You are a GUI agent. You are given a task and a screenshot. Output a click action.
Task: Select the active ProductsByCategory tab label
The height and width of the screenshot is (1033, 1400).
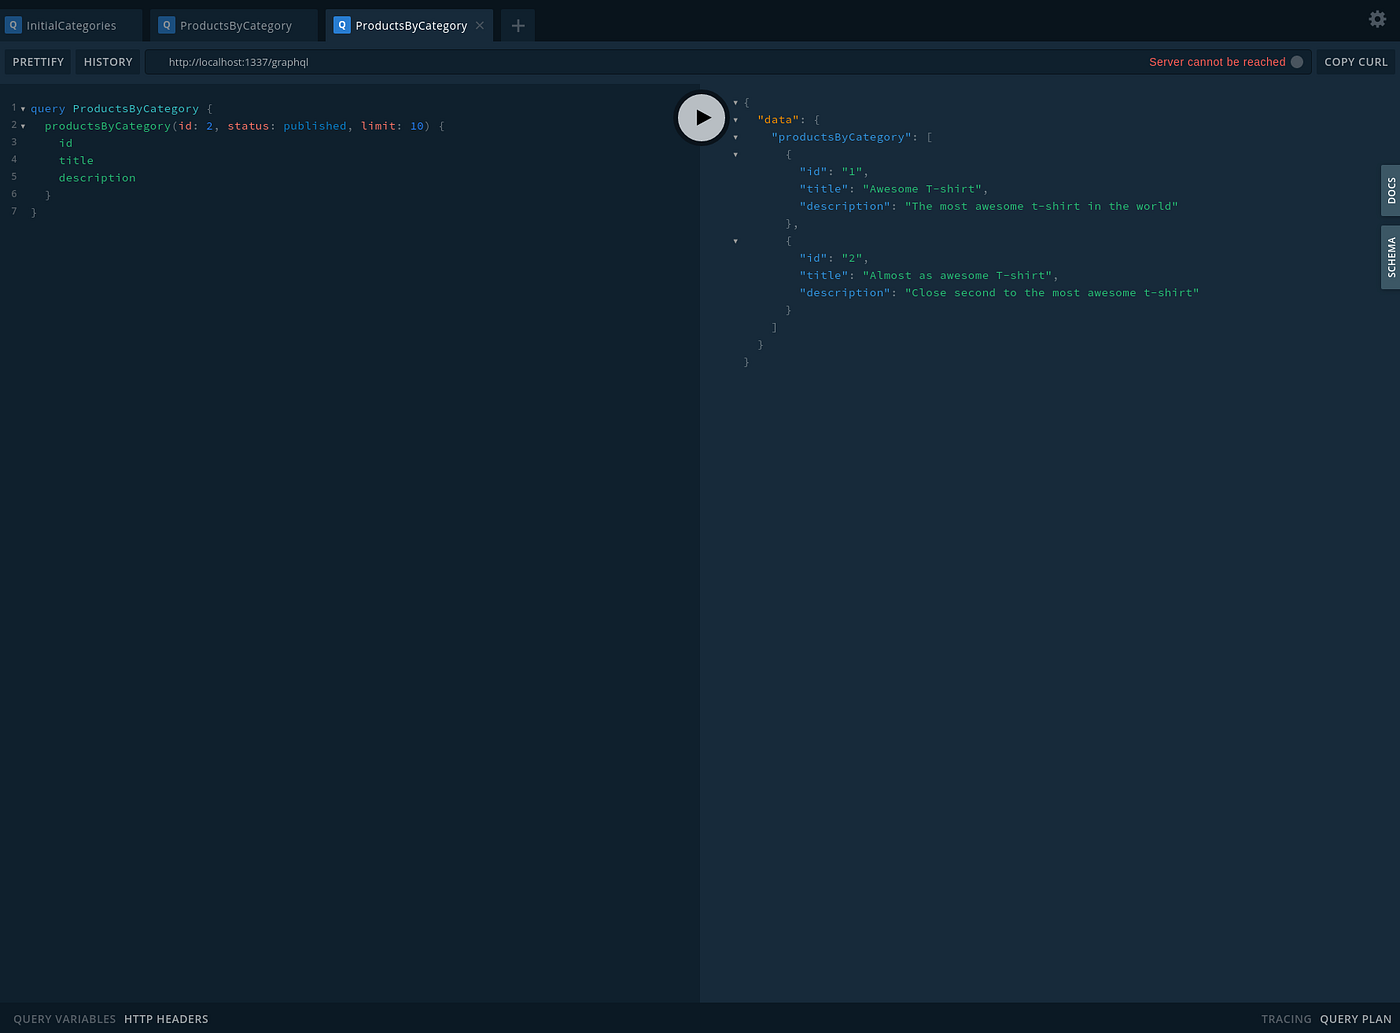(411, 26)
